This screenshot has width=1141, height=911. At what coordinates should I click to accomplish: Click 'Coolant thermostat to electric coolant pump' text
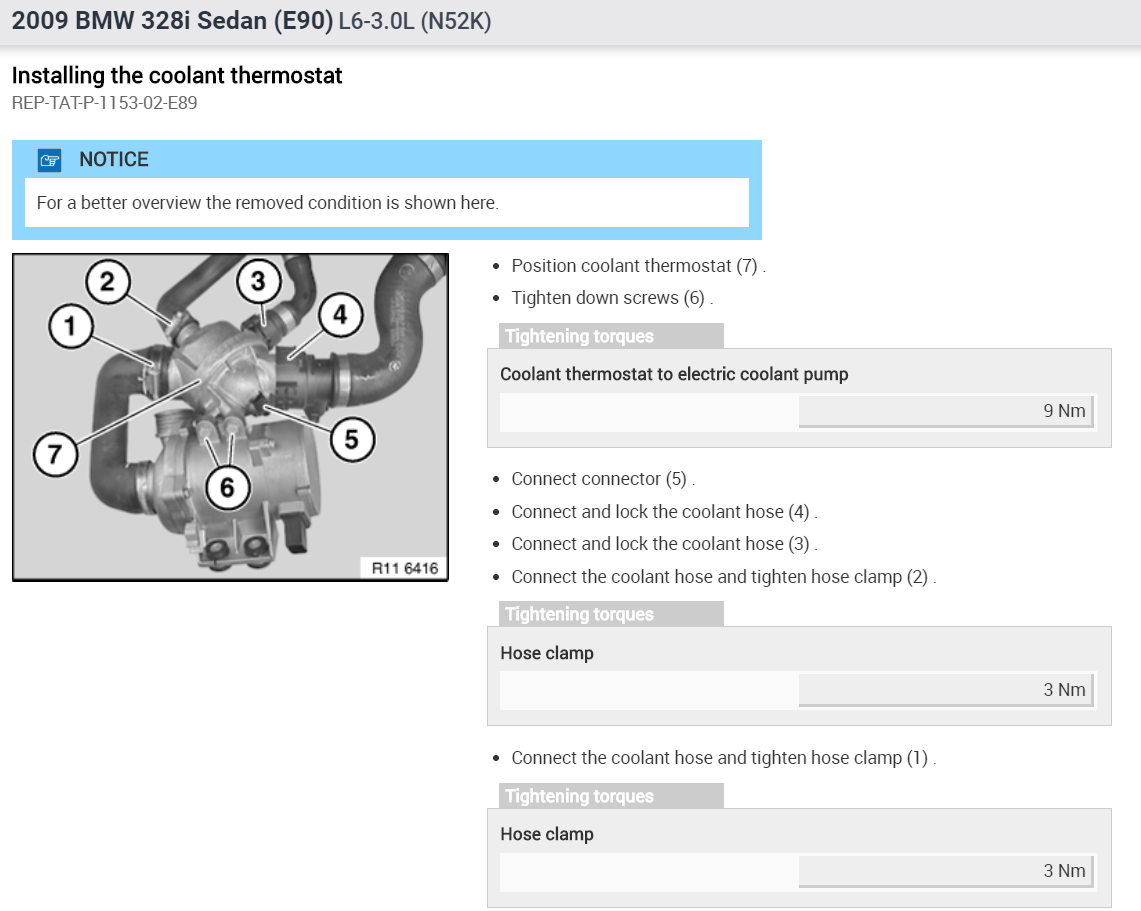click(674, 374)
